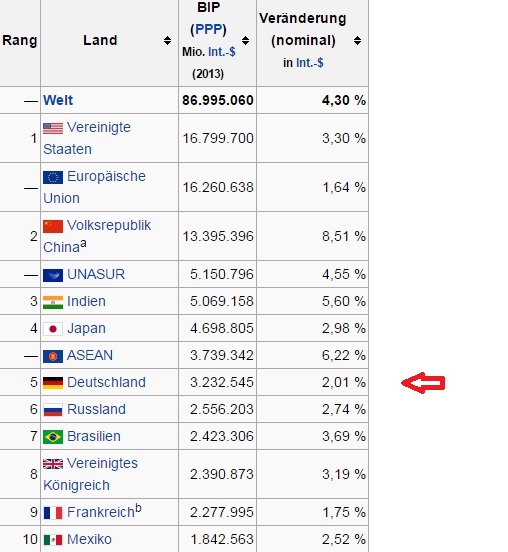Screen dimensions: 508x552
Task: Open the Welt link
Action: (x=58, y=100)
